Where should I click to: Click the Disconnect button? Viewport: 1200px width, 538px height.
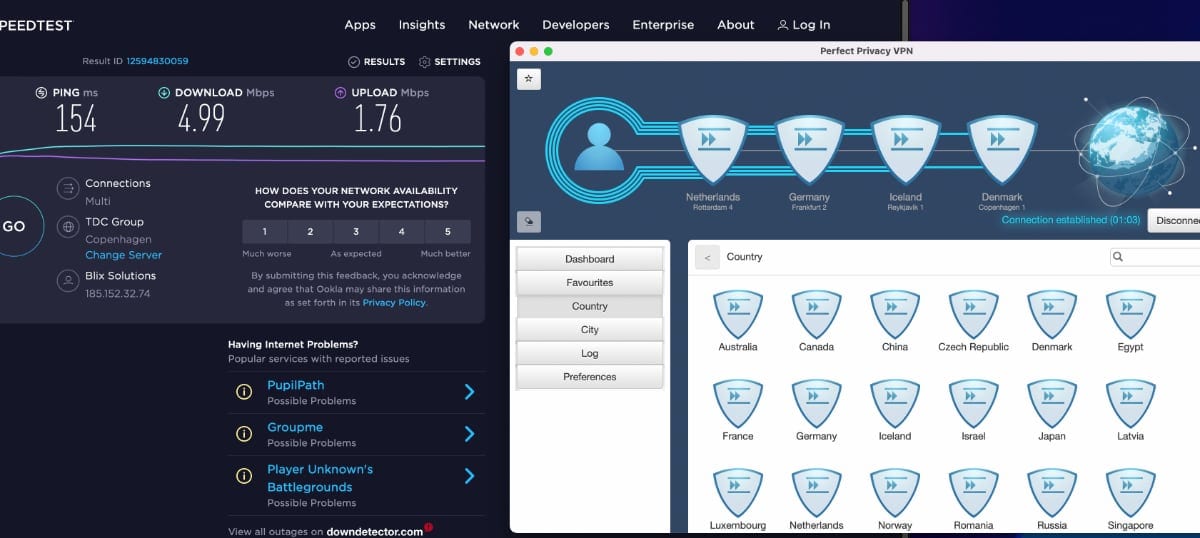(x=1174, y=220)
